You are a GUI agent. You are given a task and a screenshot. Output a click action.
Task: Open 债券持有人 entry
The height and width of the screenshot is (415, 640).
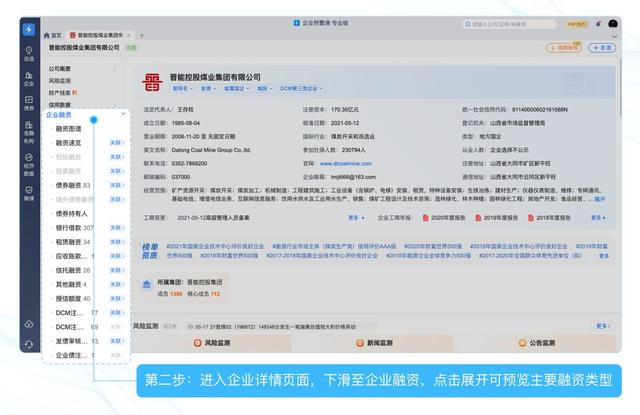pyautogui.click(x=72, y=214)
